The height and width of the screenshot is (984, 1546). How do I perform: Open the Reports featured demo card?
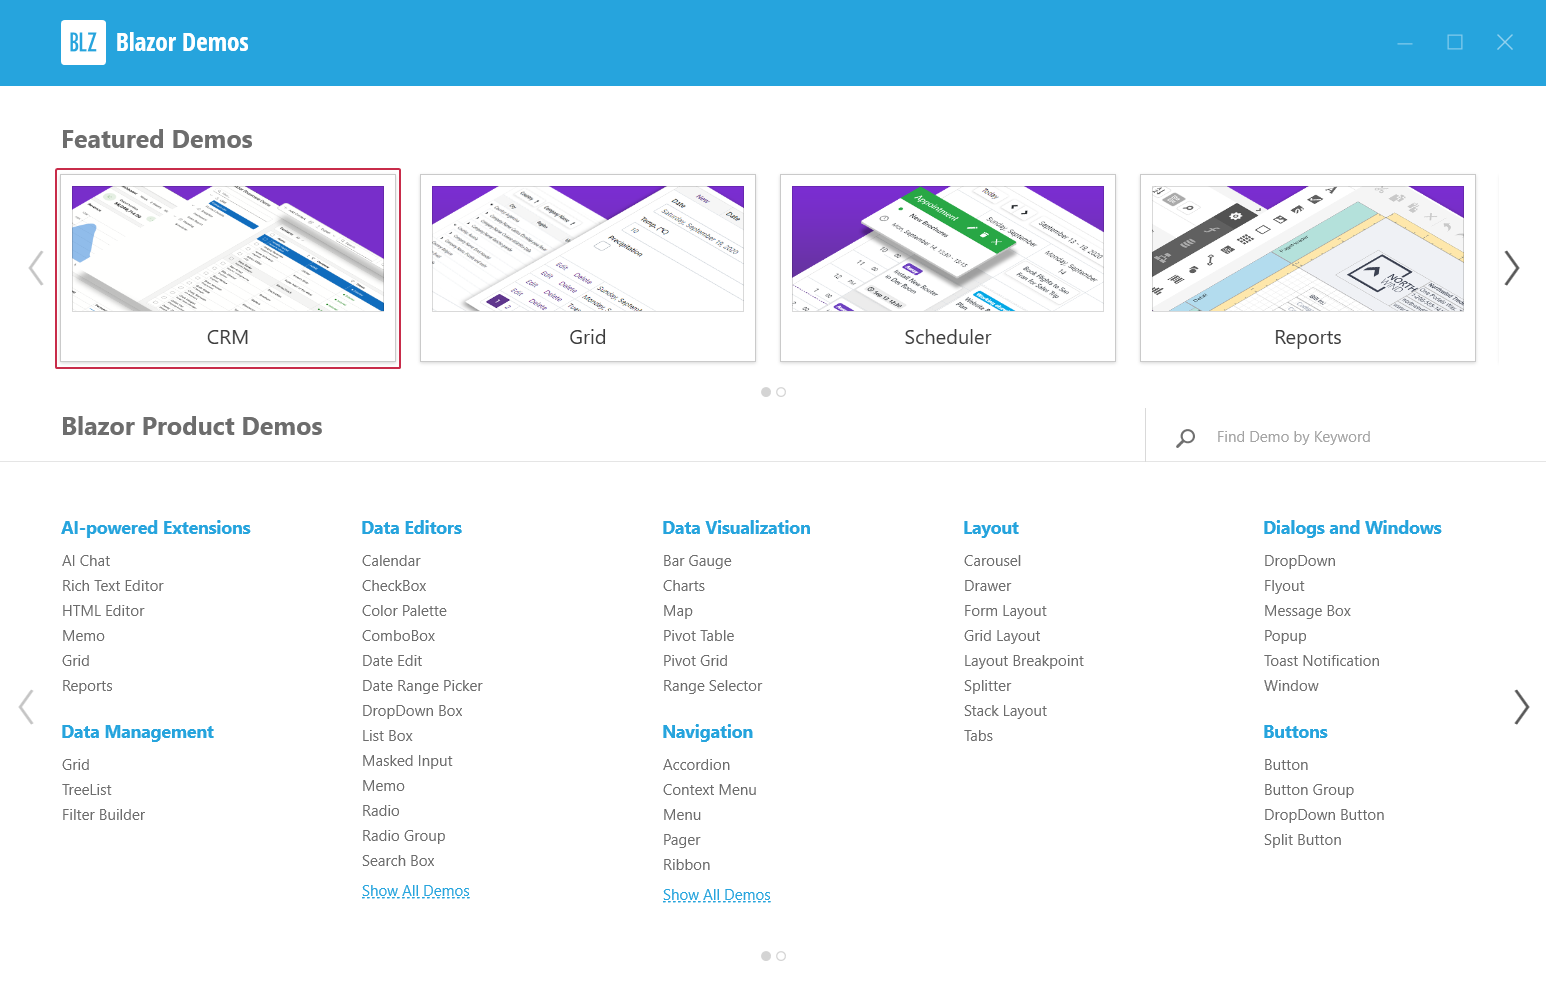1307,268
